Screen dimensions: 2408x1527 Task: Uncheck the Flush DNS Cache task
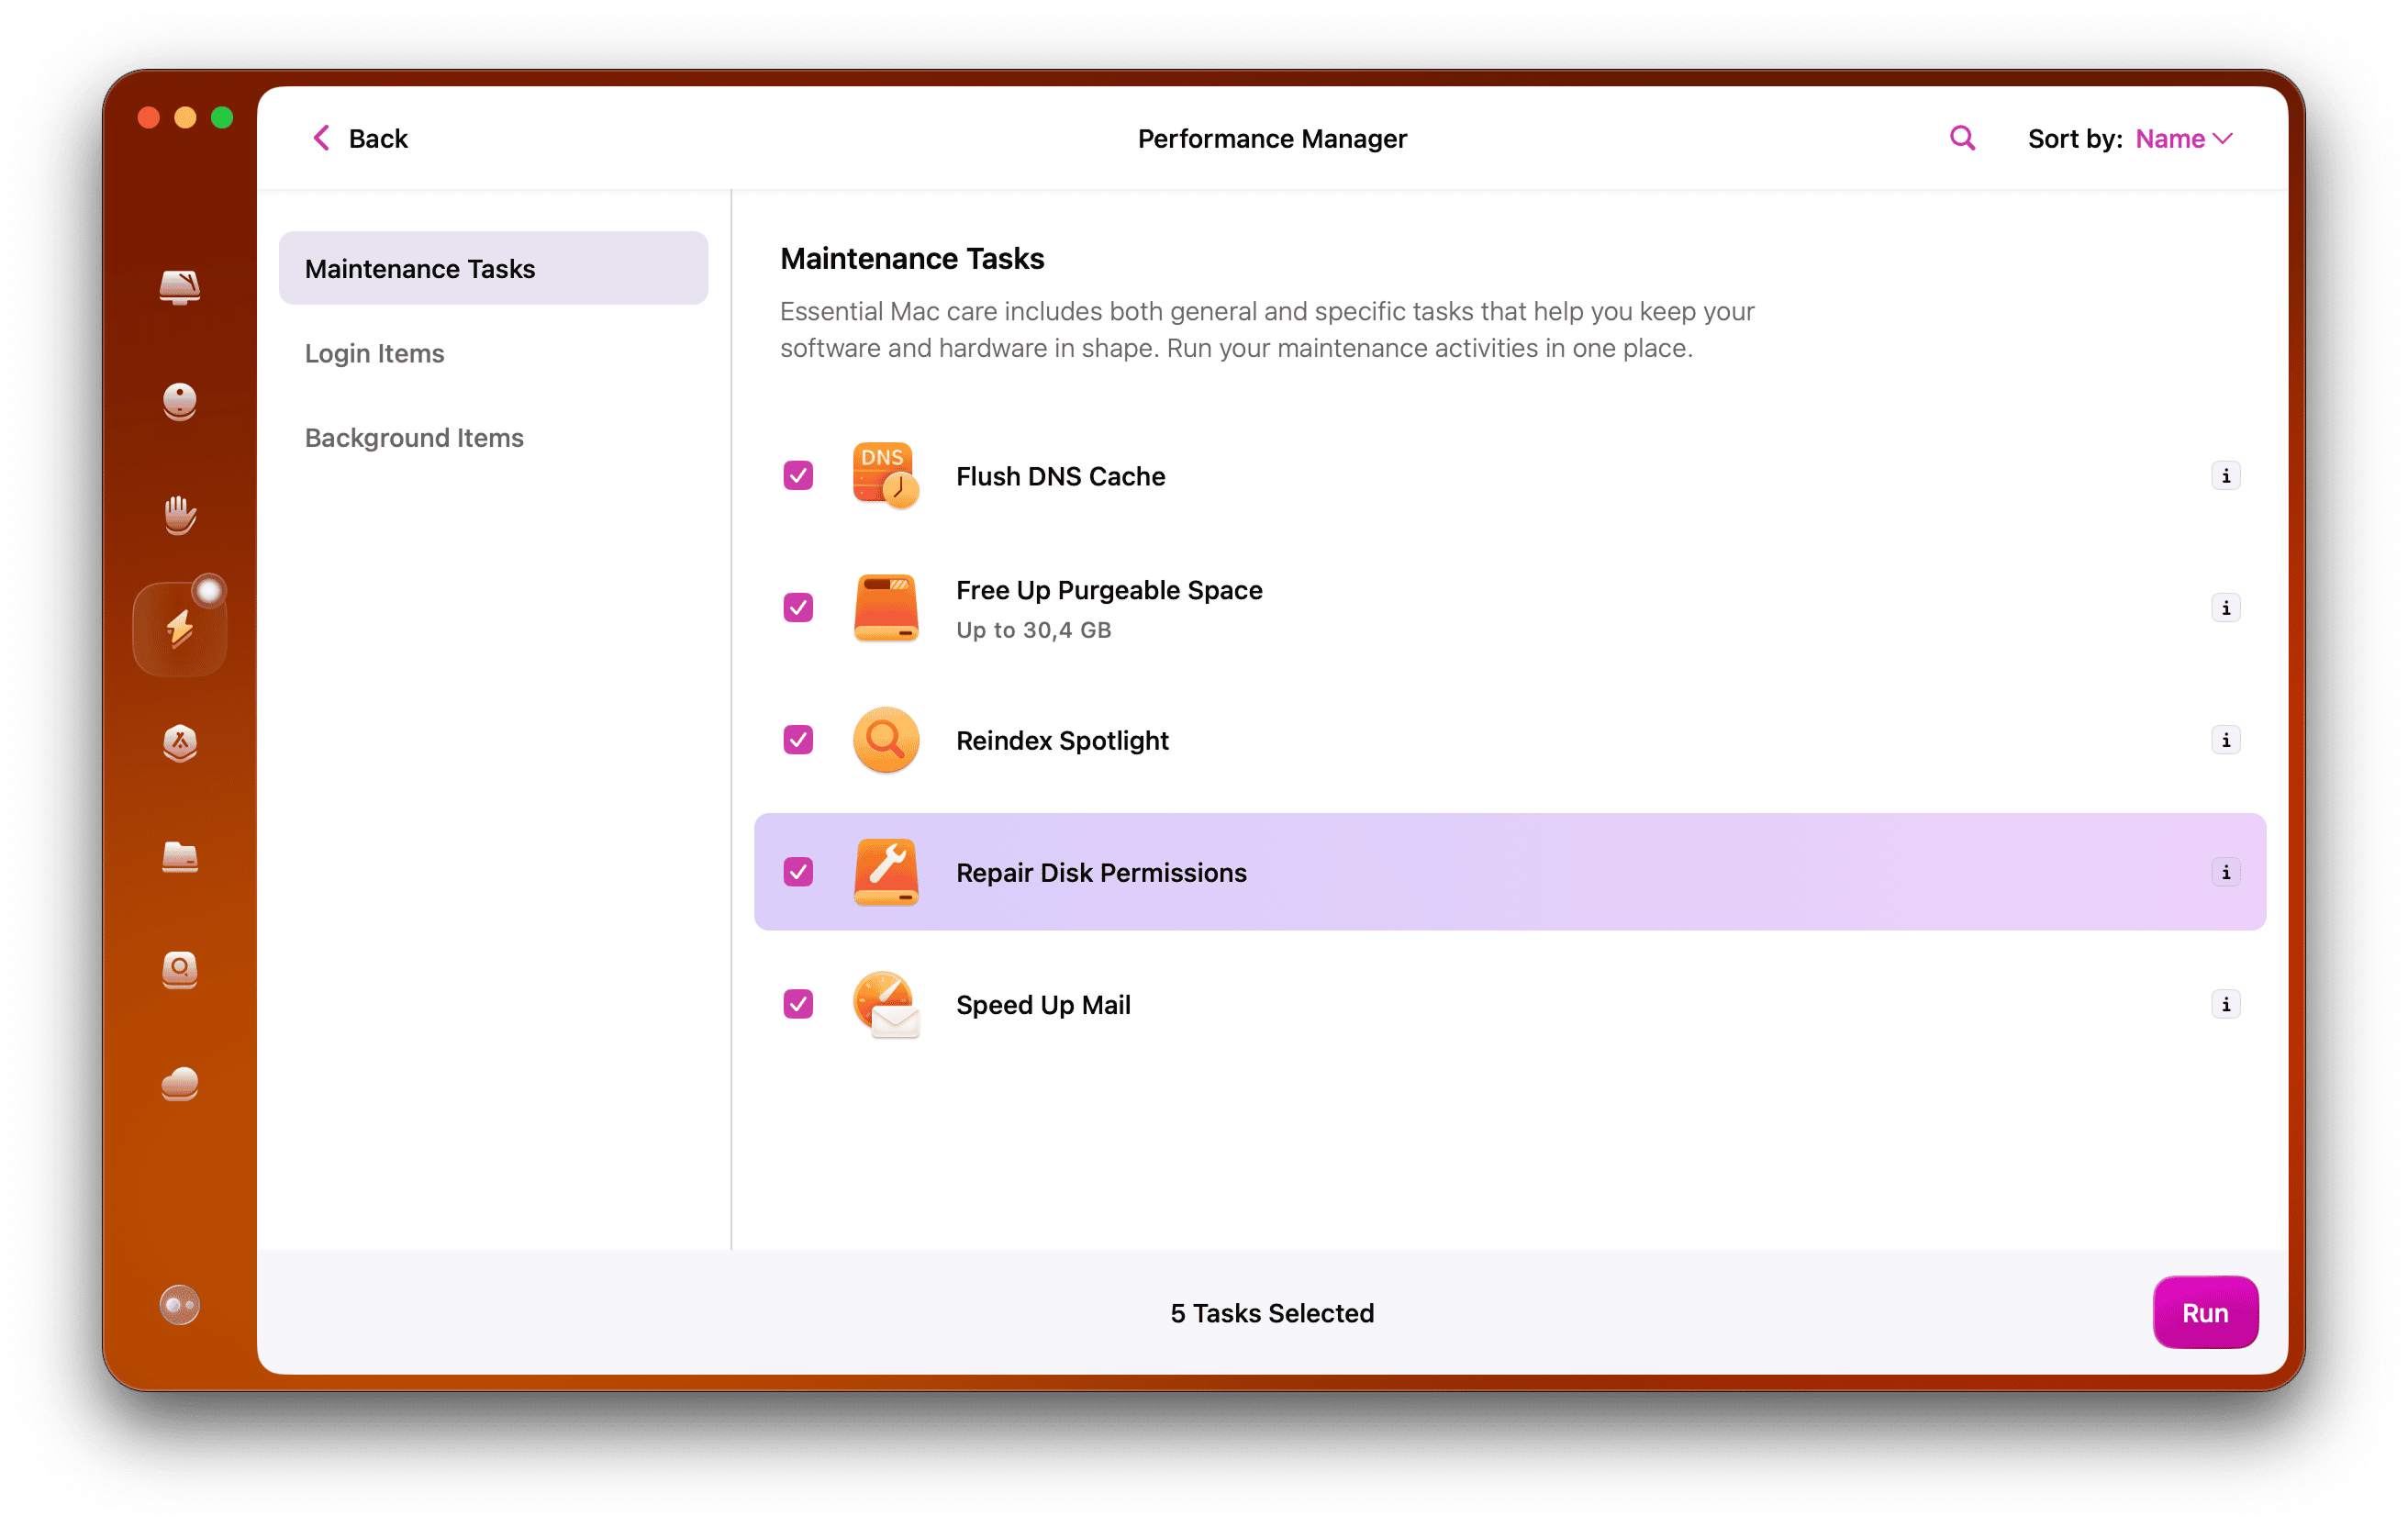797,476
